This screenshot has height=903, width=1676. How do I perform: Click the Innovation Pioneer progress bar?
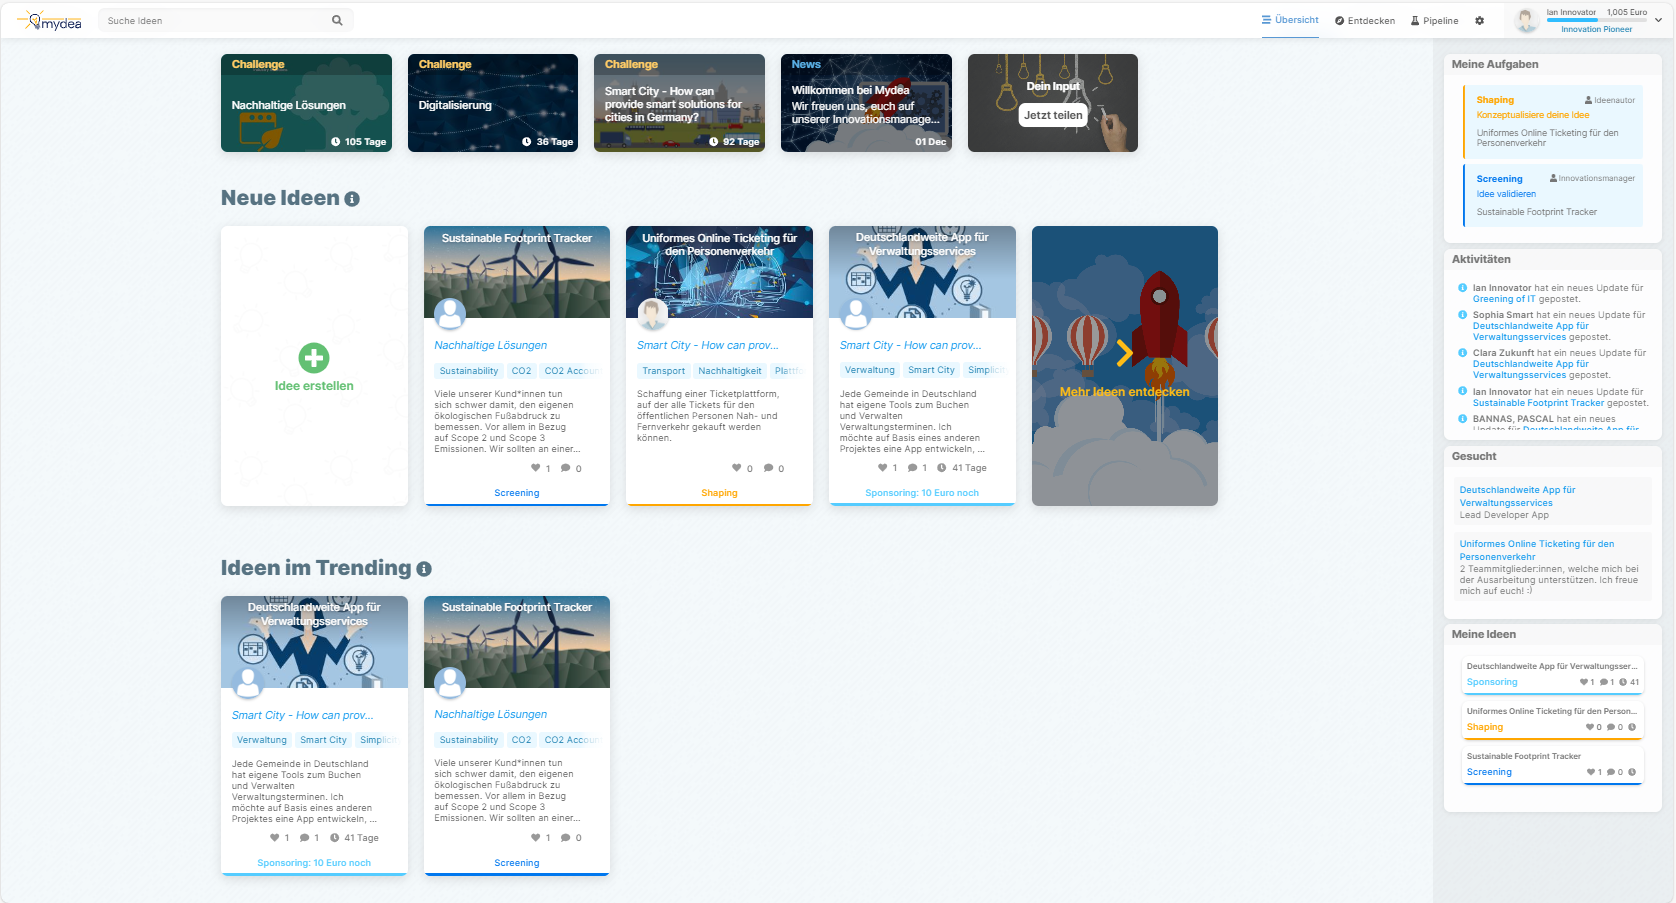tap(1597, 20)
